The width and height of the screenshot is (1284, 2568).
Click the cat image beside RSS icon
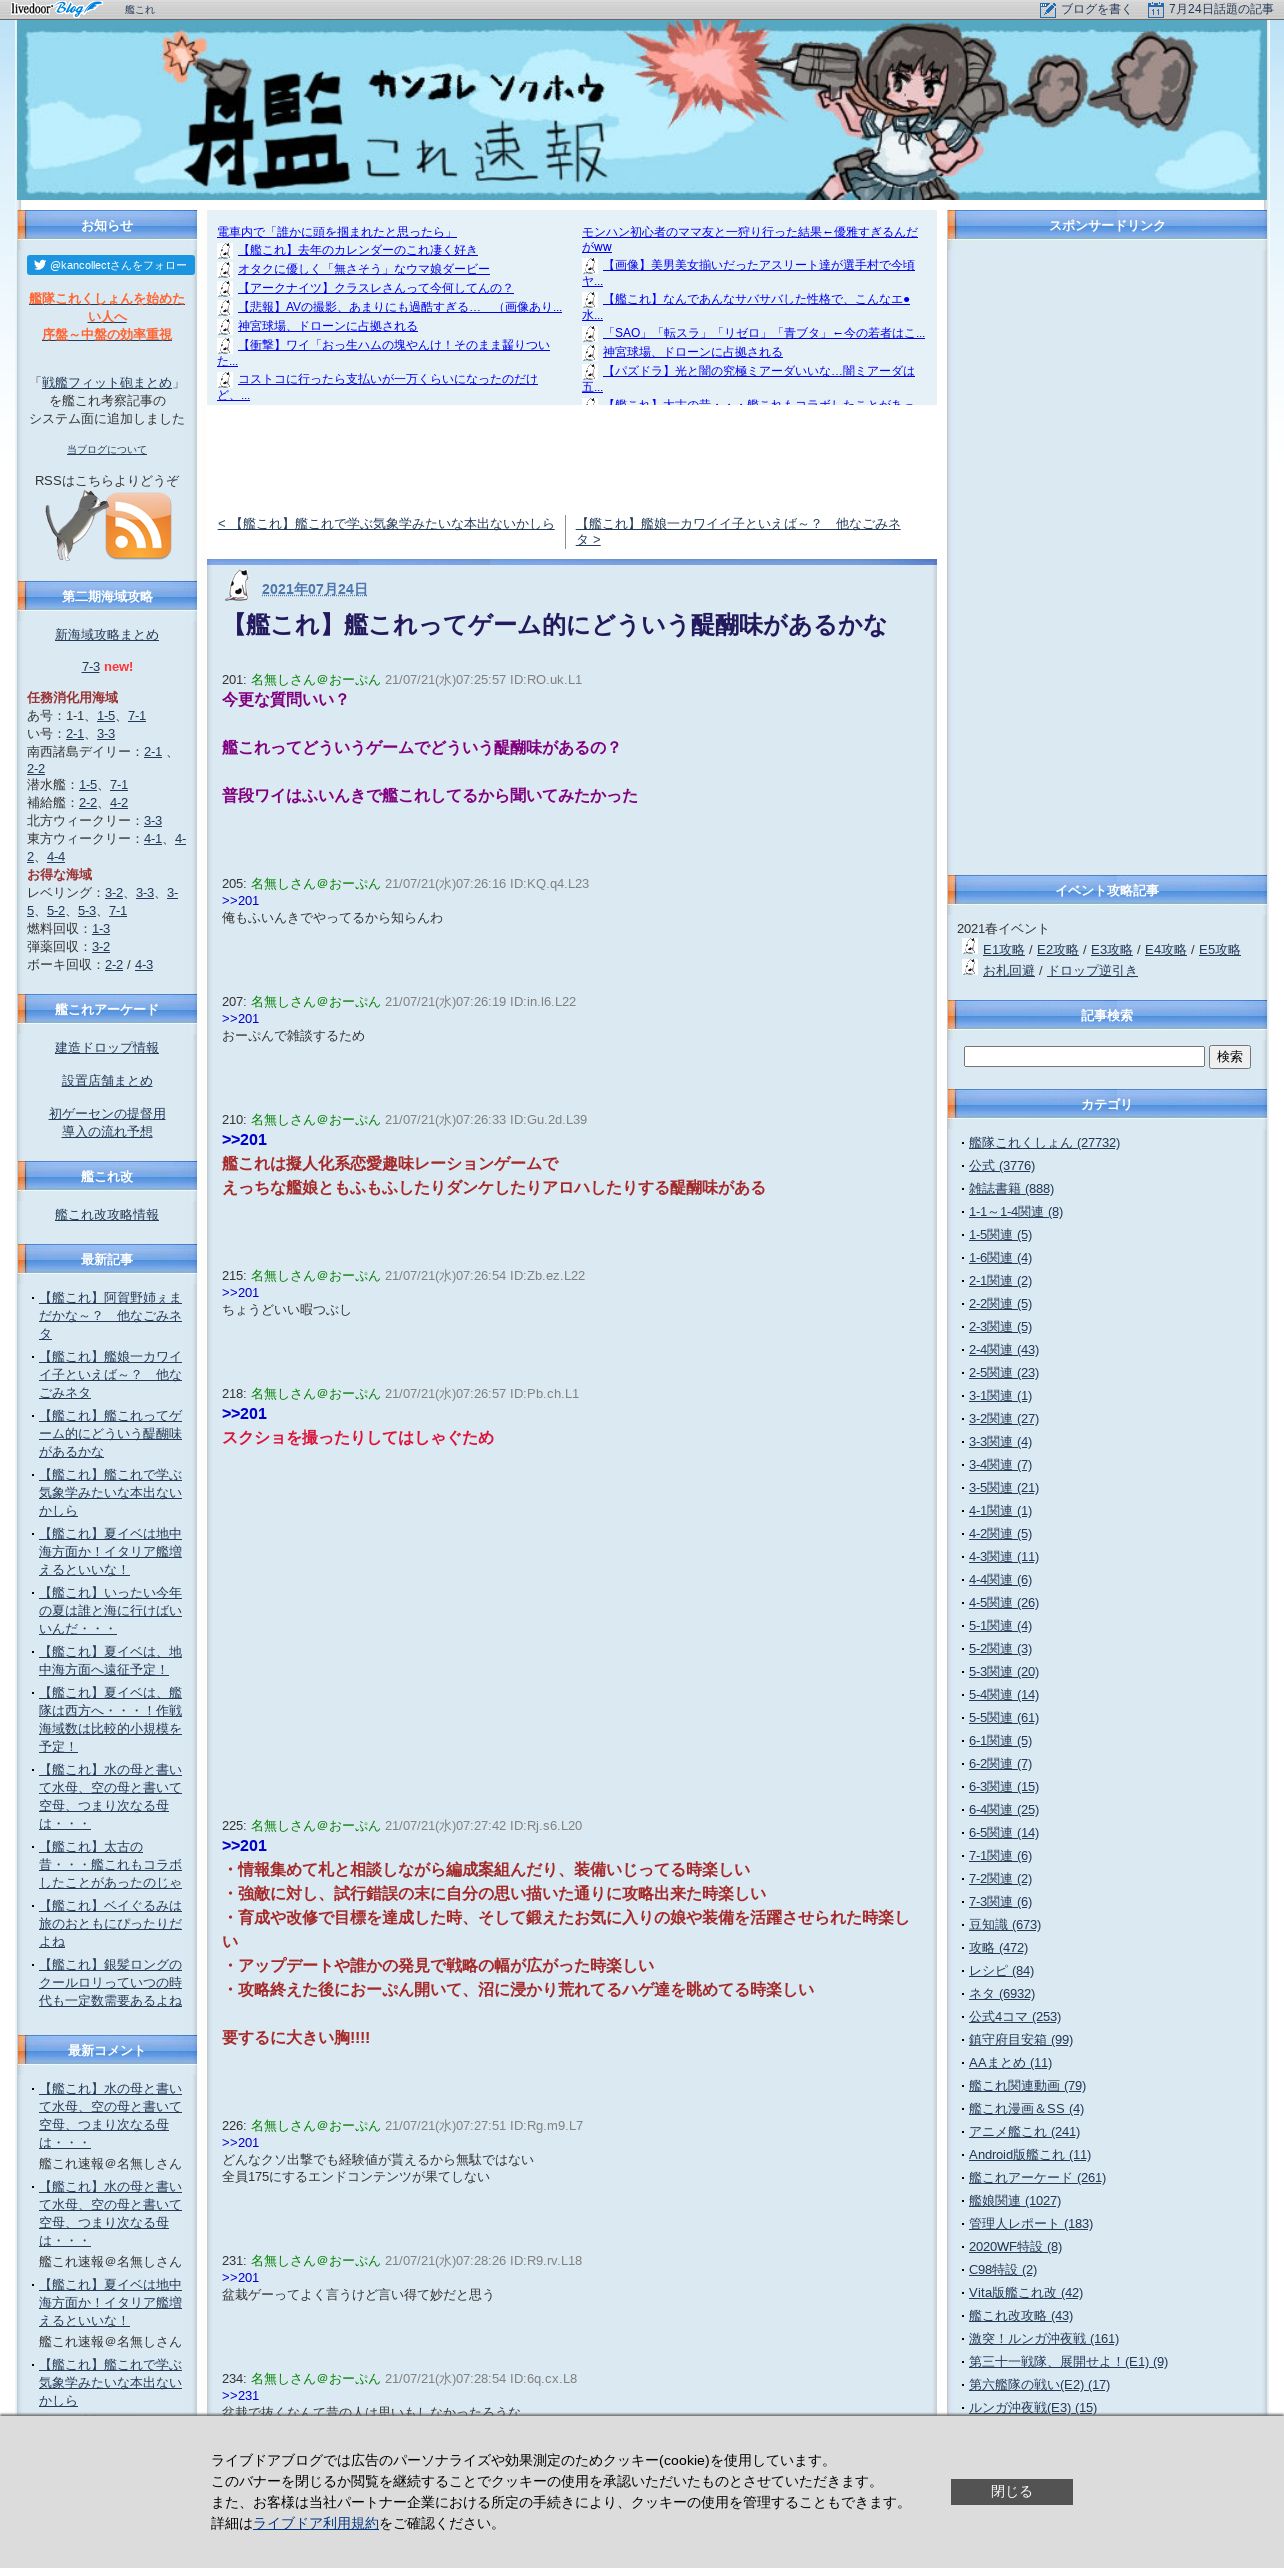coord(74,524)
